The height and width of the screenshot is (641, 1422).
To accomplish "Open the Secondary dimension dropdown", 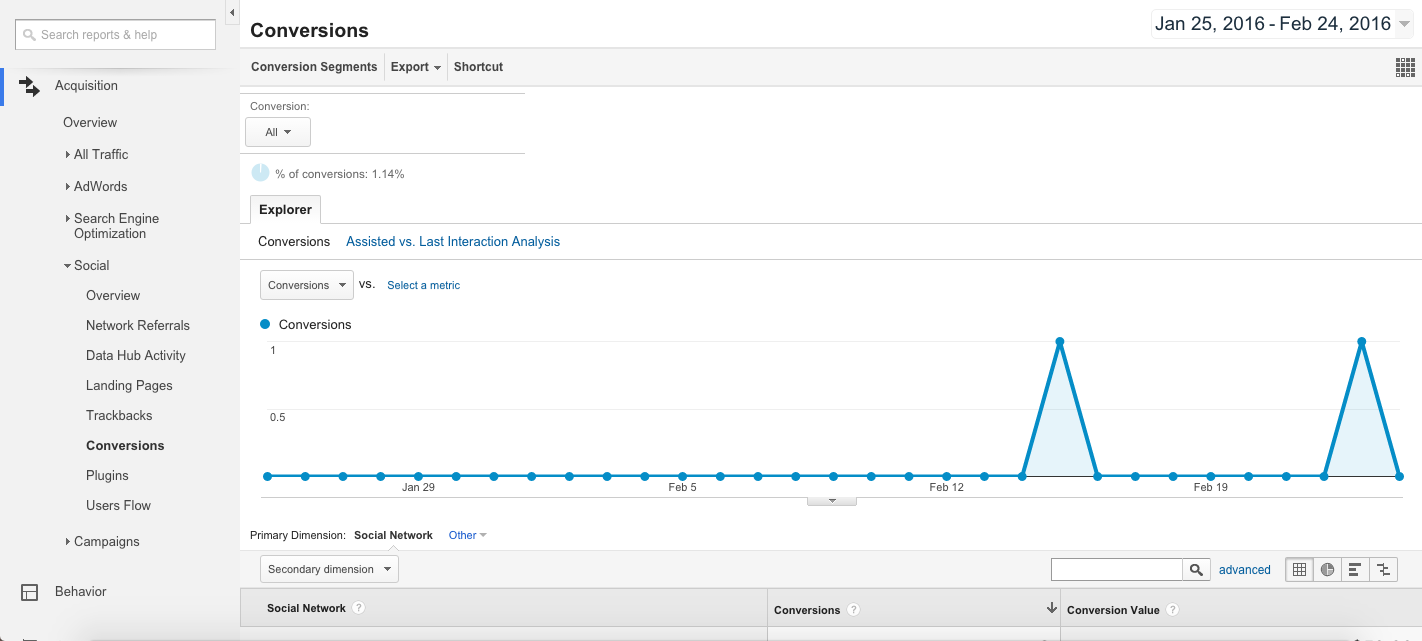I will tap(329, 569).
